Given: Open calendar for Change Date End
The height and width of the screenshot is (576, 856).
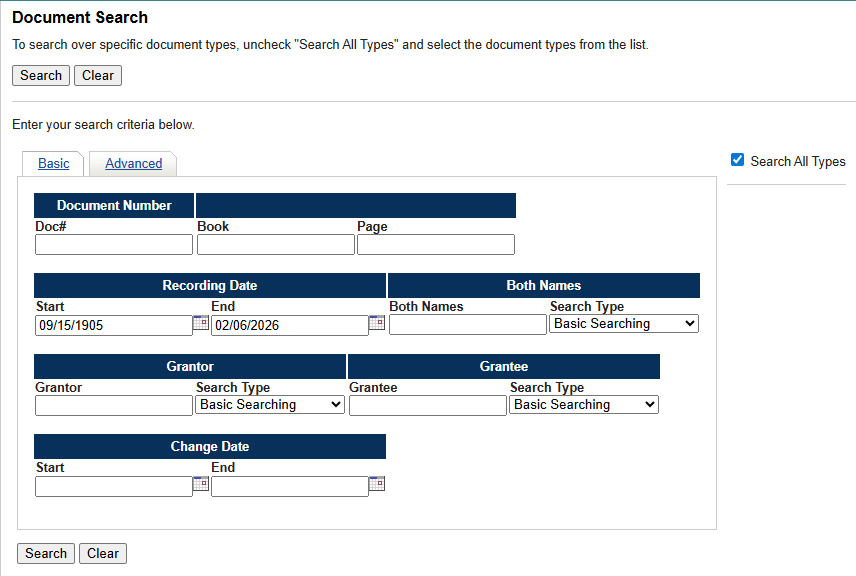Looking at the screenshot, I should [377, 484].
